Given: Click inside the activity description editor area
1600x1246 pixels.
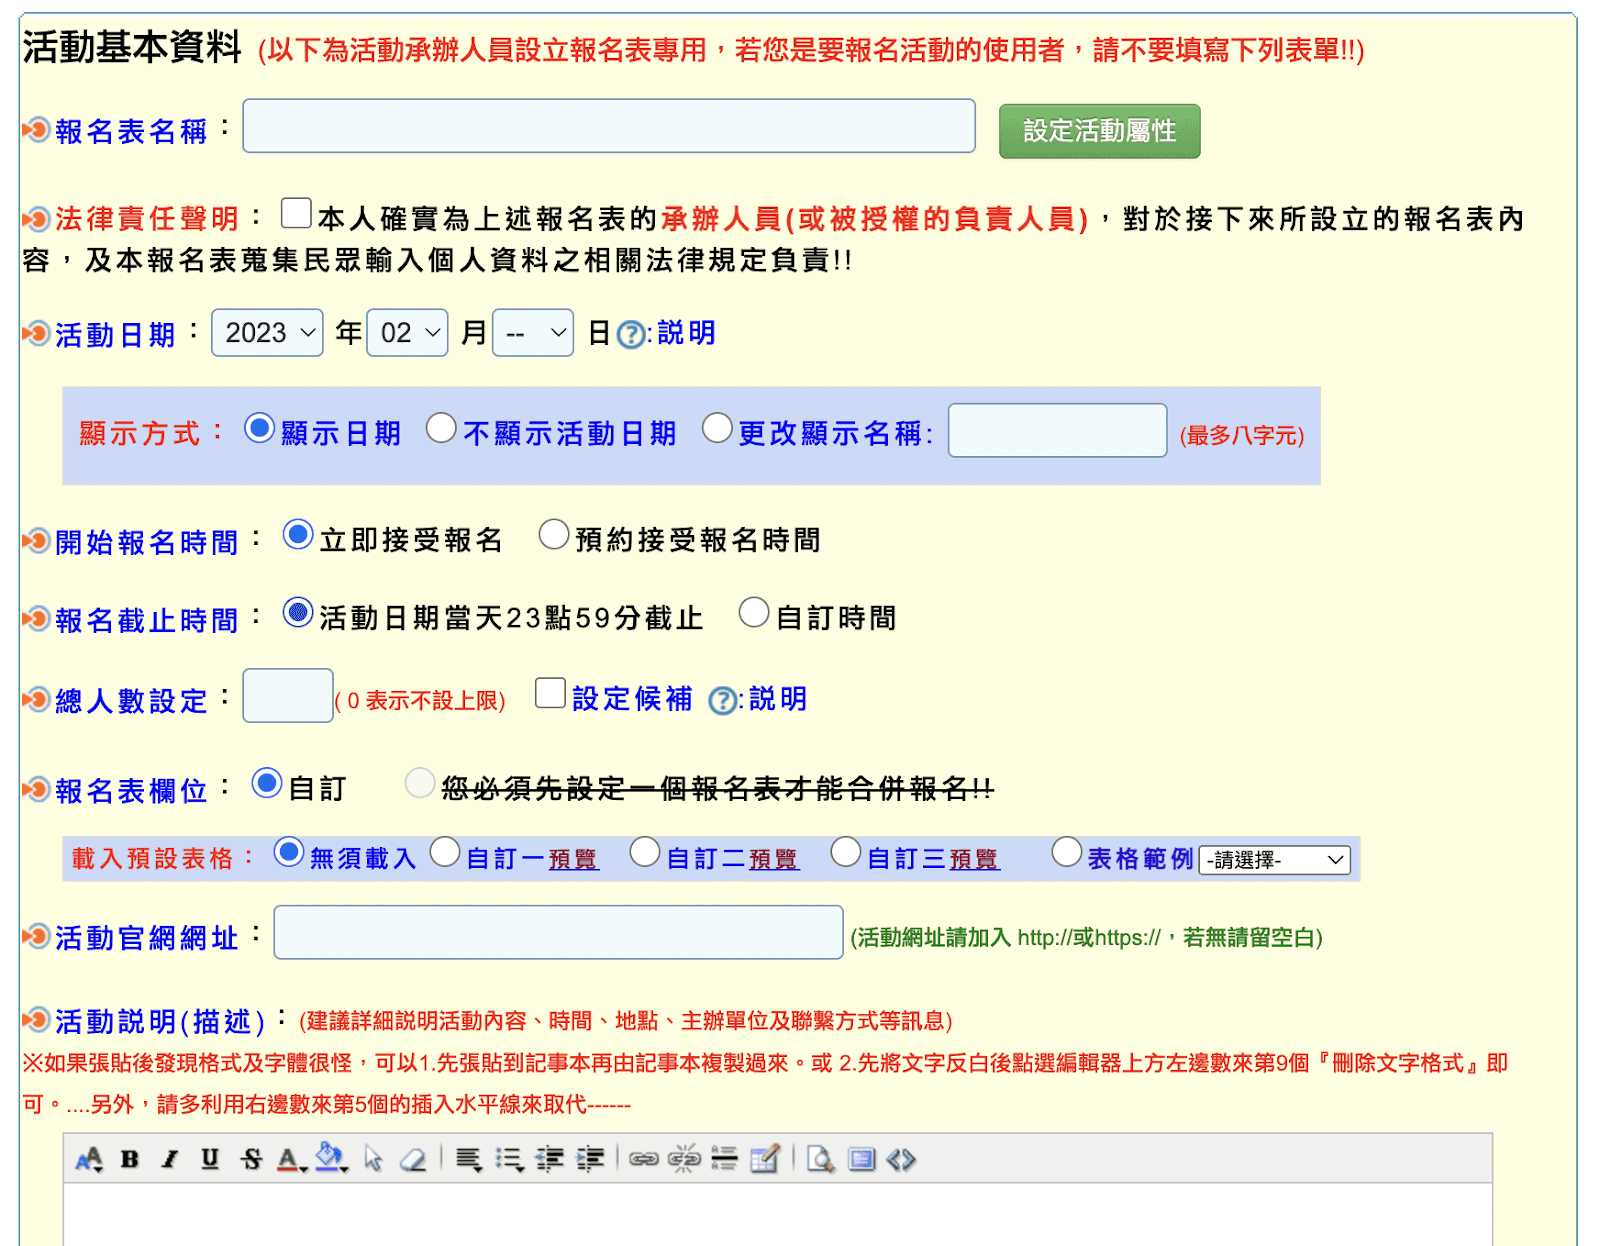Looking at the screenshot, I should [778, 1214].
